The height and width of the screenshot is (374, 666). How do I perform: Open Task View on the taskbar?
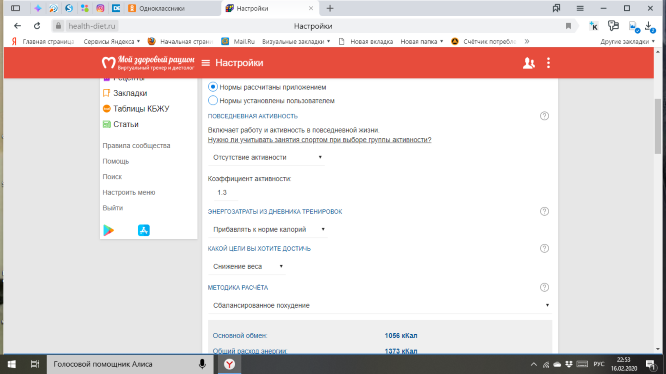[35, 364]
